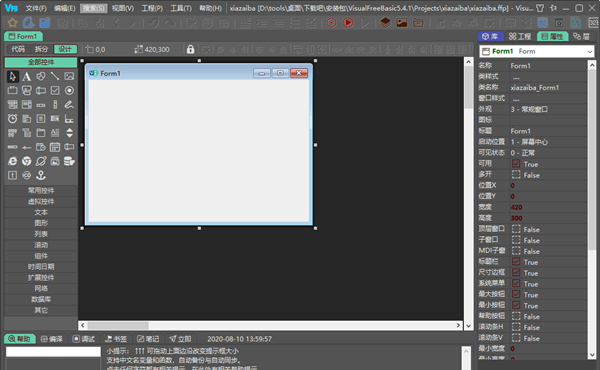
Task: Select the Option radio button control
Action: 69,90
